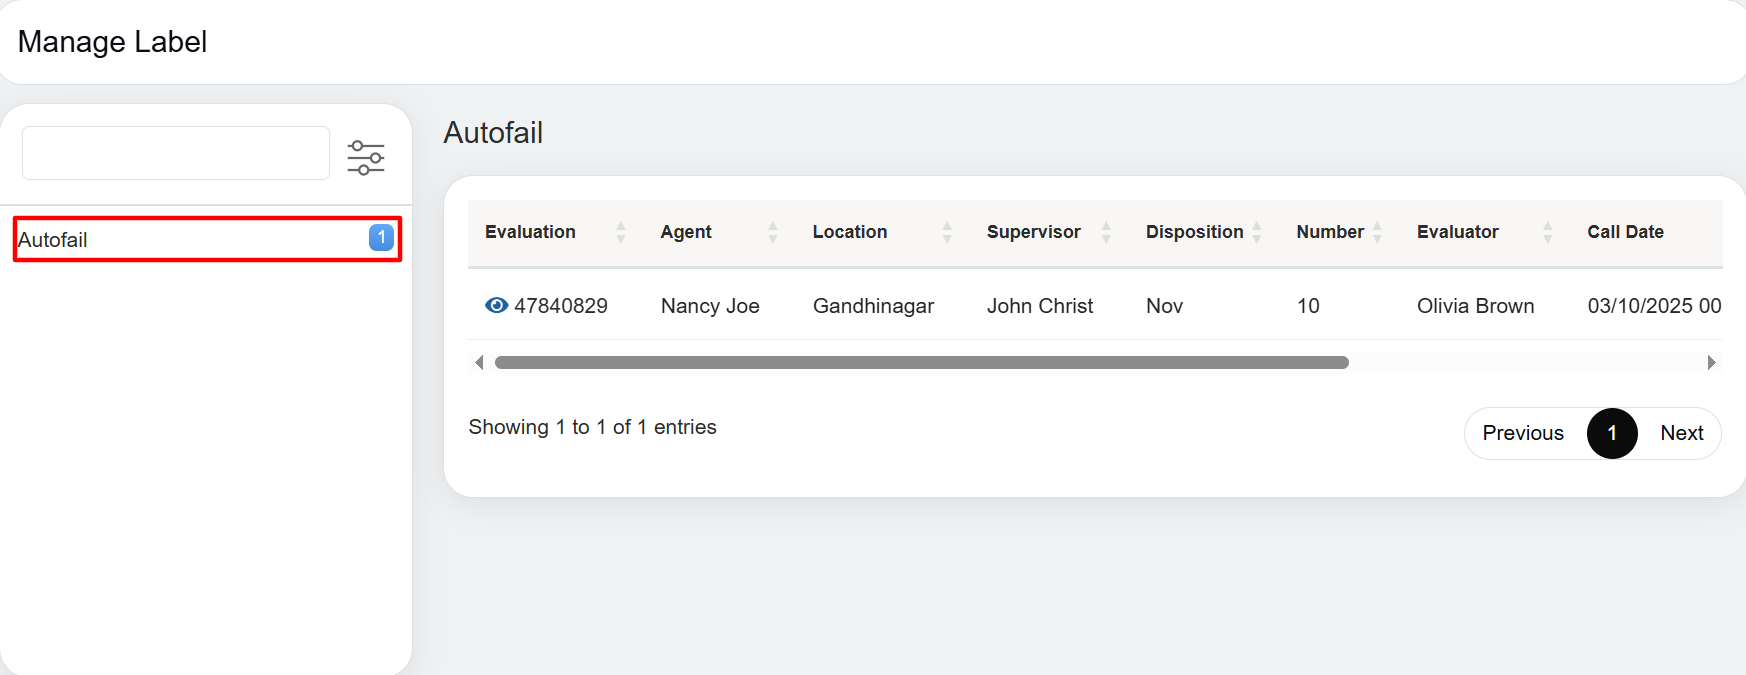Sort table by Location column
The height and width of the screenshot is (675, 1746).
coord(850,232)
